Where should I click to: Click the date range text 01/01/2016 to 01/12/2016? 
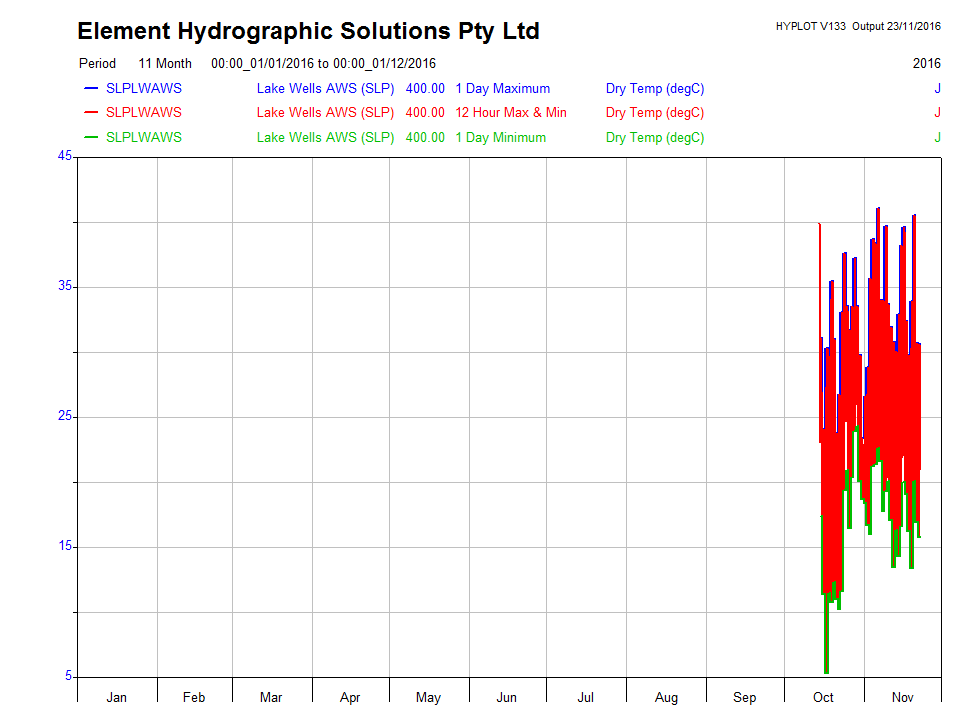pos(323,63)
